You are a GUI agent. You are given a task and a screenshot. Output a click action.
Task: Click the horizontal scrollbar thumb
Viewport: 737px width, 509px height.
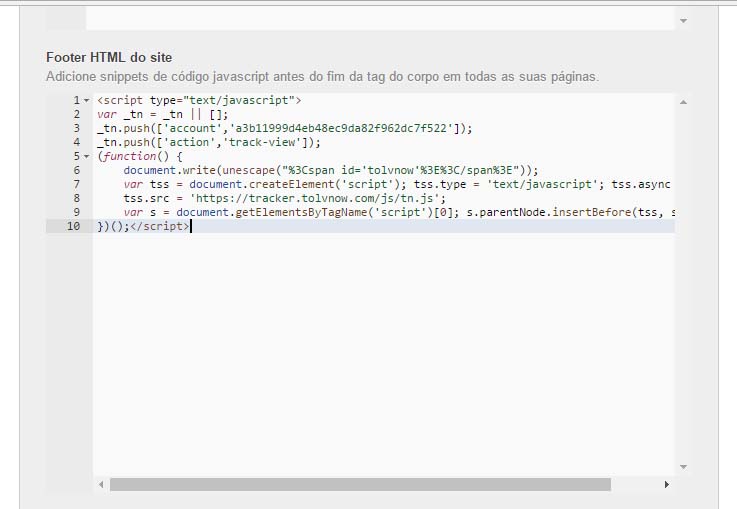(361, 485)
